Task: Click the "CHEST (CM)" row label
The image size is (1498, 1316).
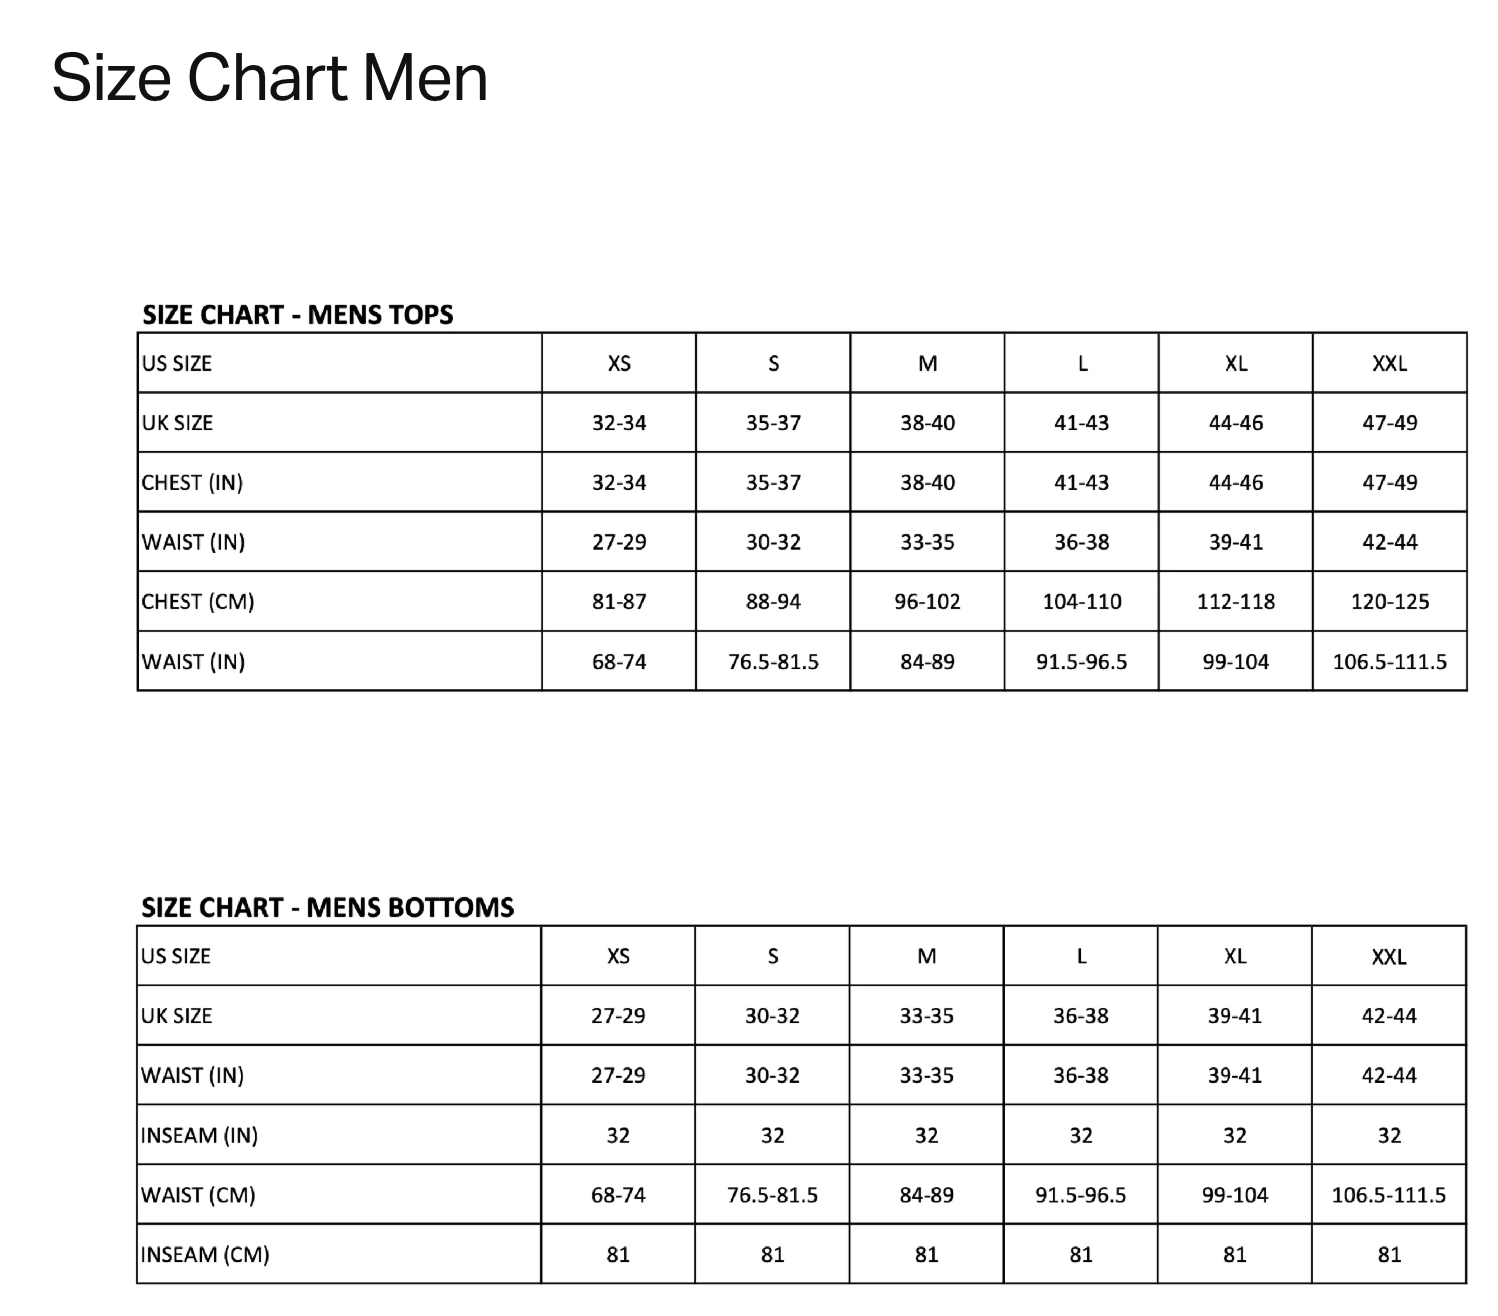Action: (198, 602)
